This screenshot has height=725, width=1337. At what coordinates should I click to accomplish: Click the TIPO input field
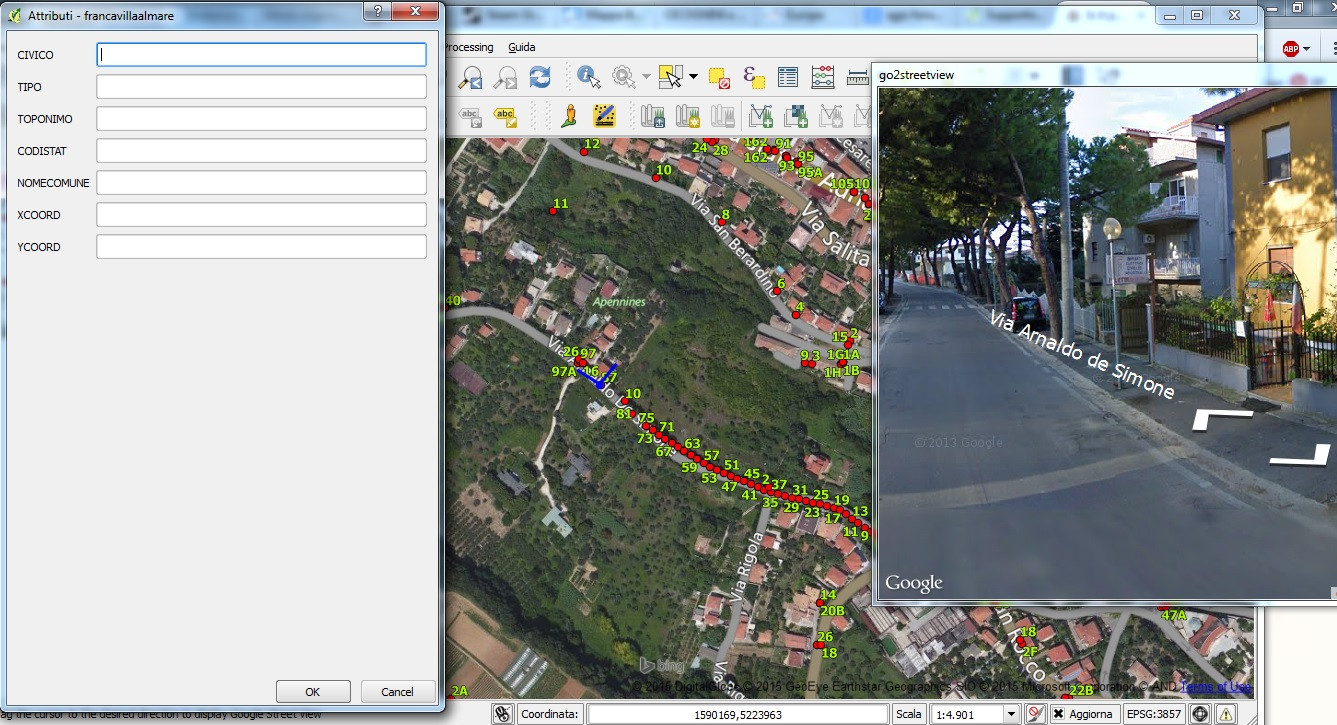tap(262, 87)
